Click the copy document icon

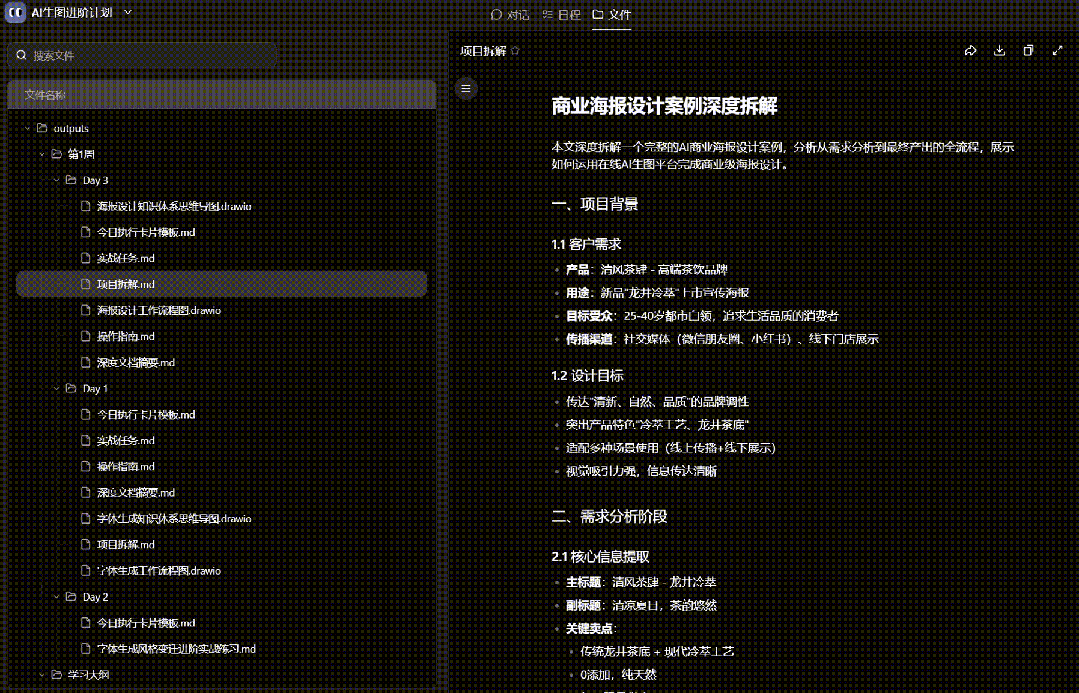tap(1028, 50)
